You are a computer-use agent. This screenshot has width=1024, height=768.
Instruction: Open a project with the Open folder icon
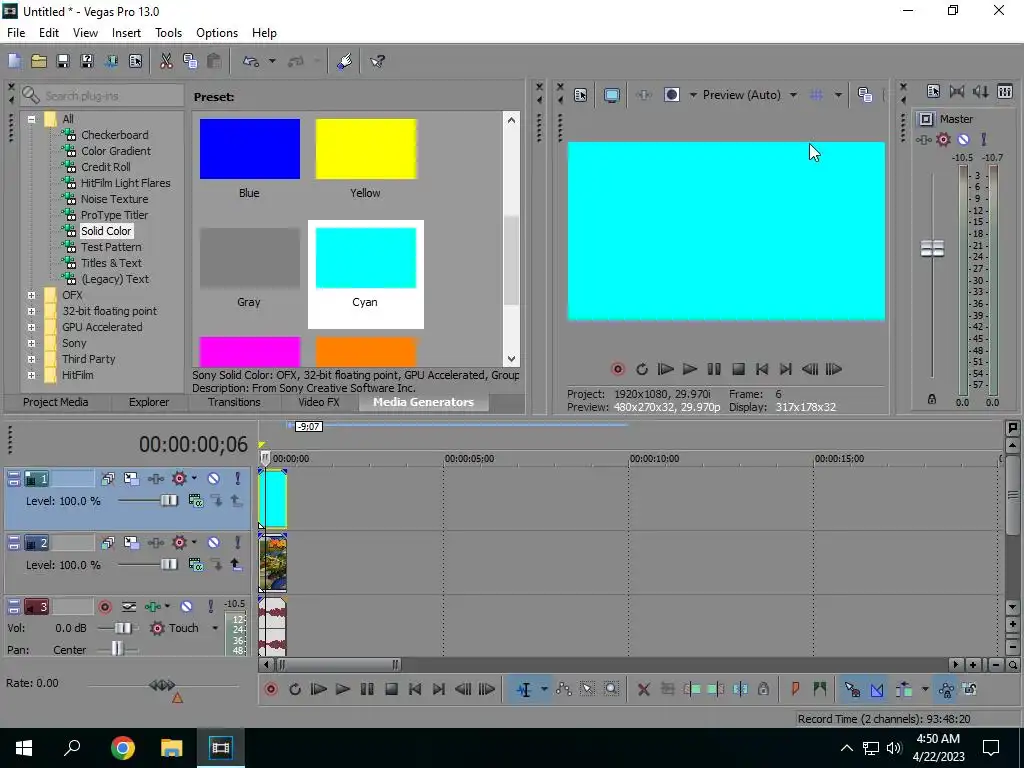[39, 61]
